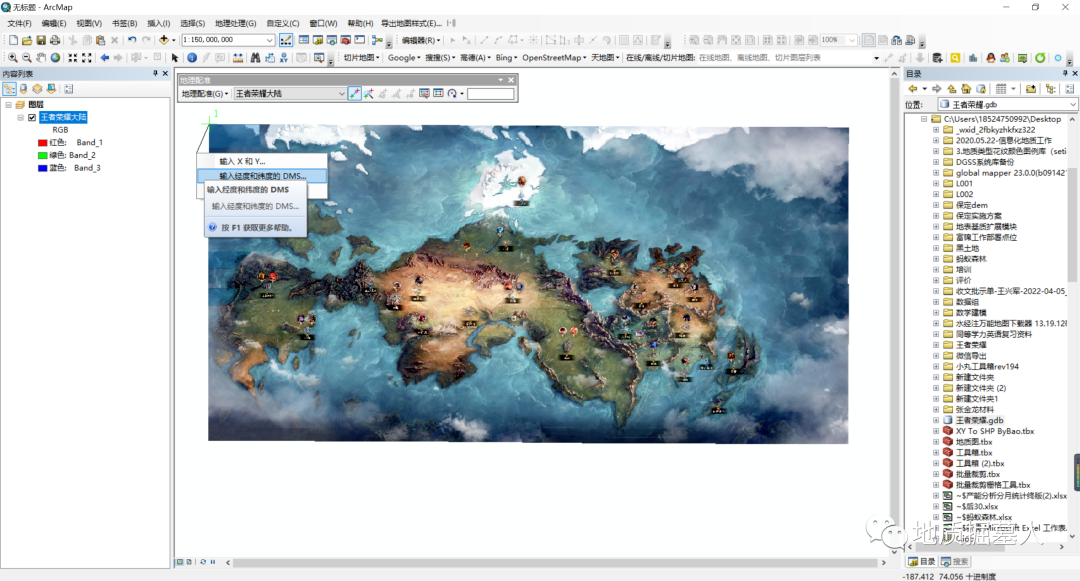Choose the Select Elements arrow tool

[x=175, y=58]
